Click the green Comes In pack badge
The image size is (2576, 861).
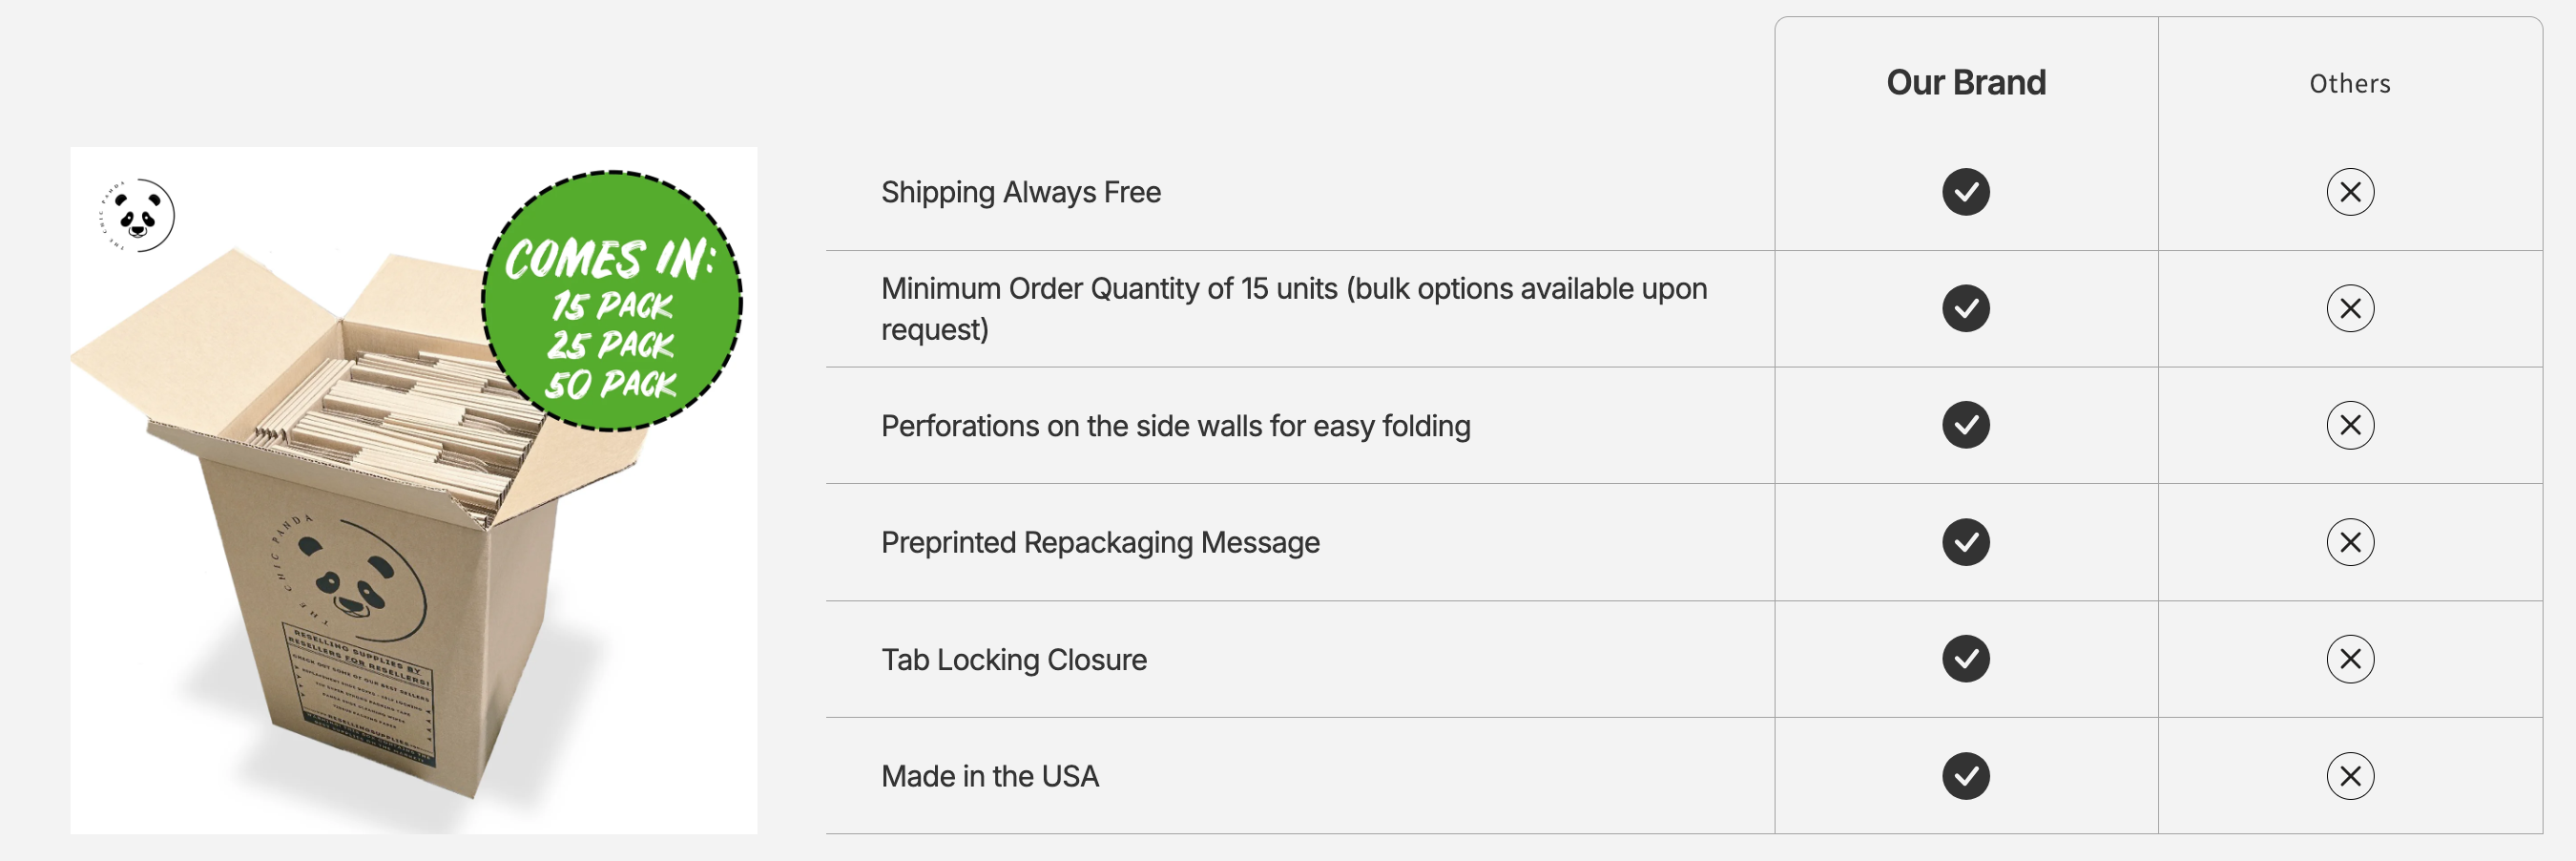(612, 301)
